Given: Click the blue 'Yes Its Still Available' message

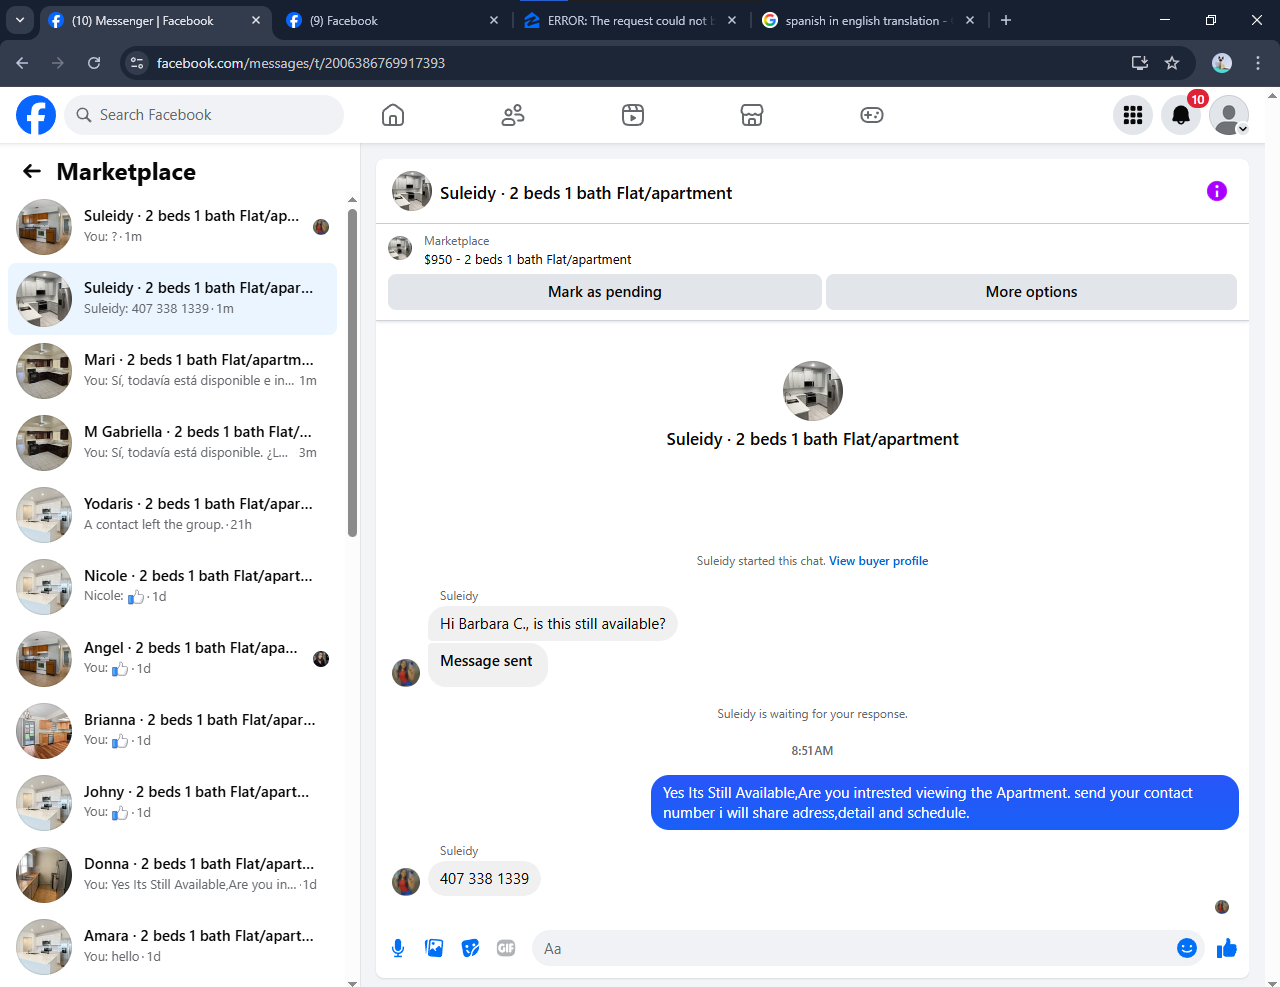Looking at the screenshot, I should coord(944,803).
